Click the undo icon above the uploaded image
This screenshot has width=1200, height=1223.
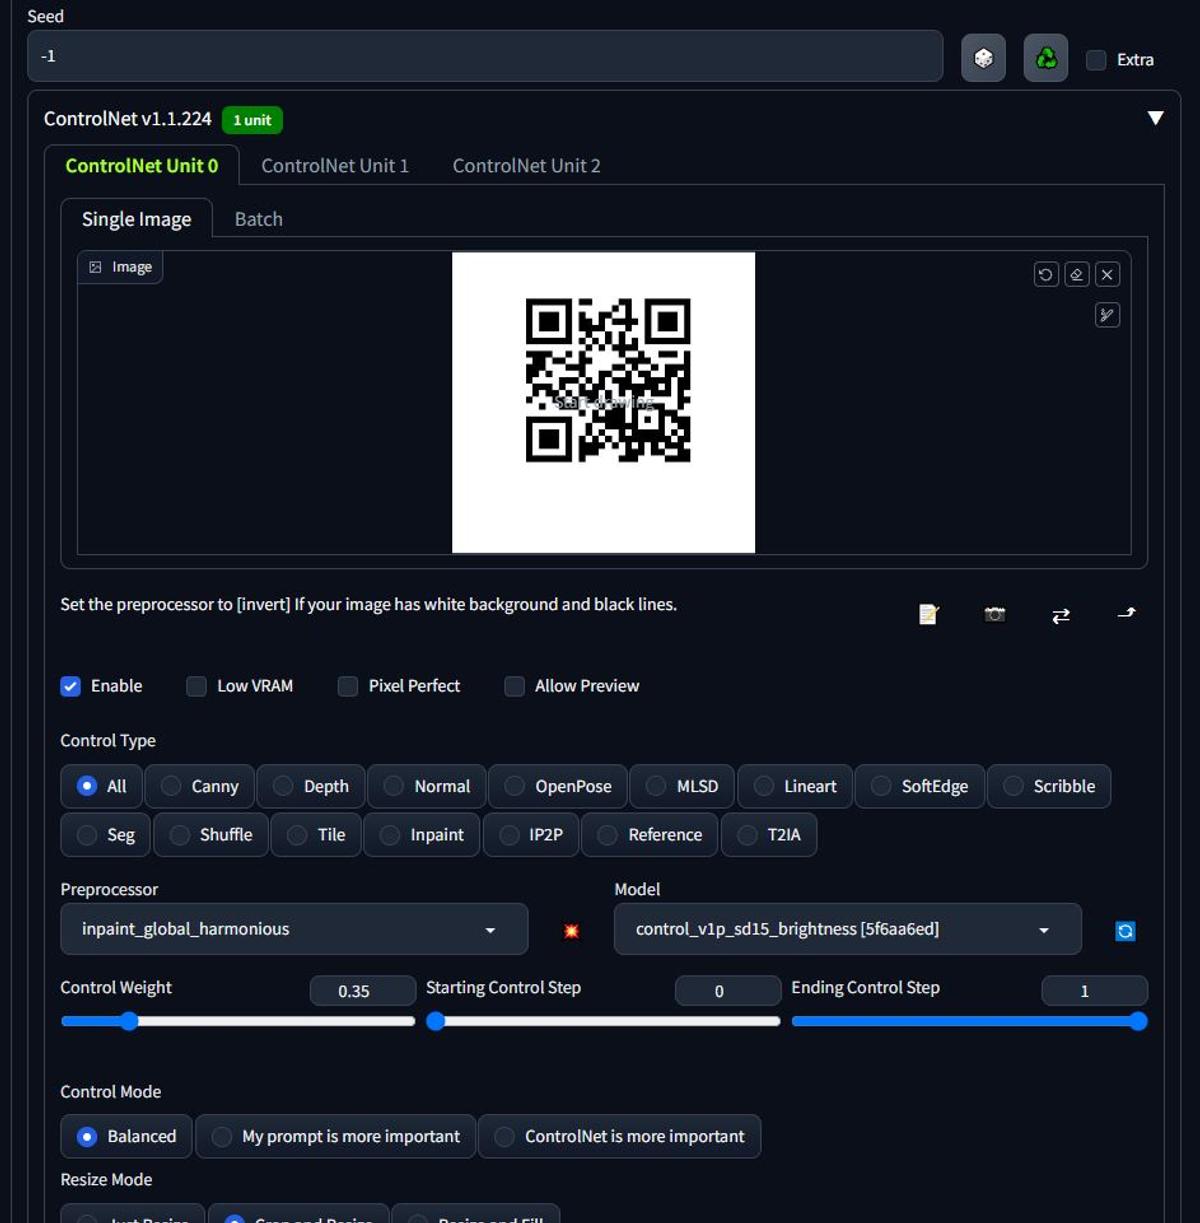pos(1045,274)
